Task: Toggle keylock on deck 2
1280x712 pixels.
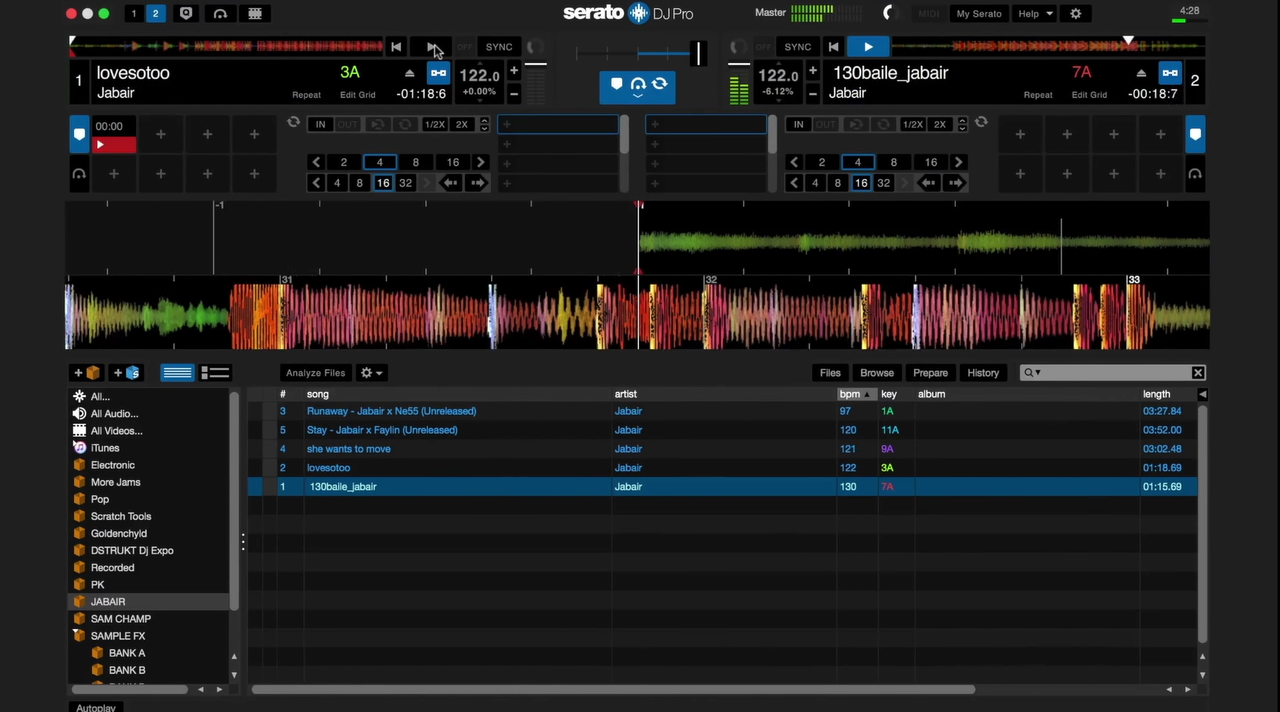Action: (x=1170, y=73)
